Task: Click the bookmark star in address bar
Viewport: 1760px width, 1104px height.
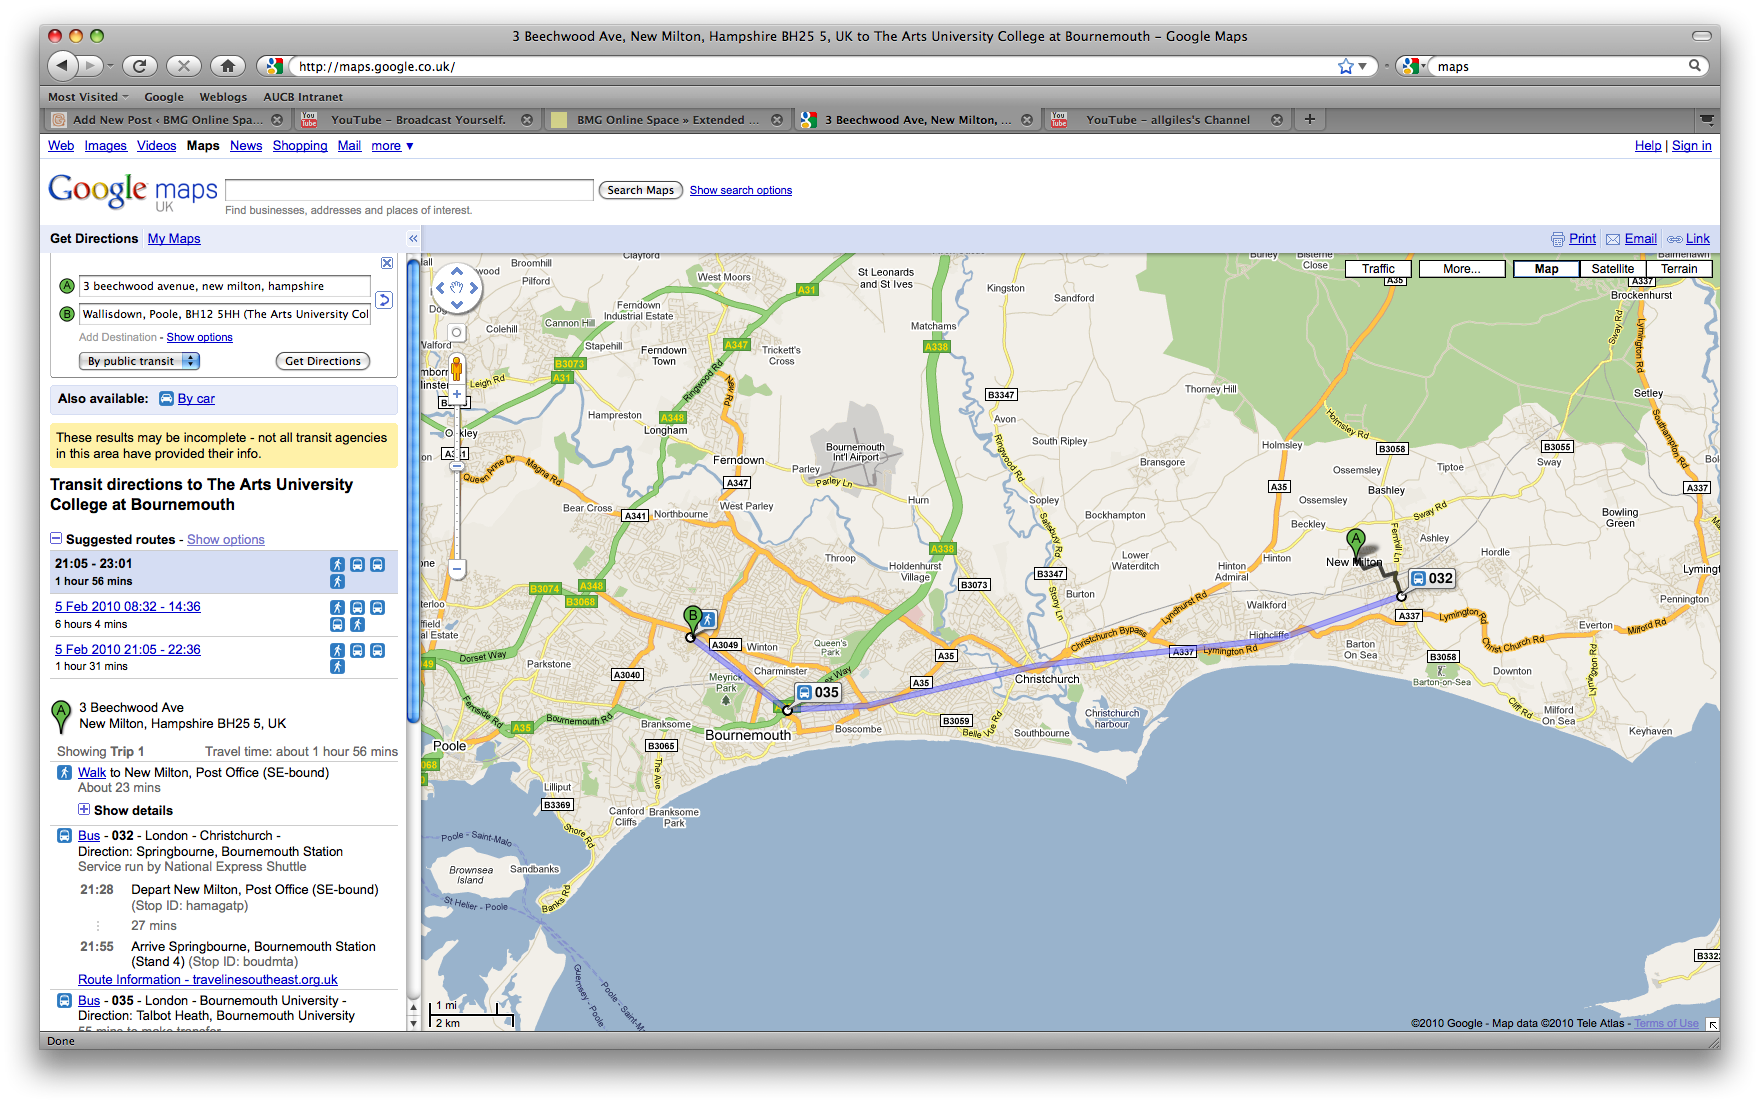Action: tap(1346, 66)
